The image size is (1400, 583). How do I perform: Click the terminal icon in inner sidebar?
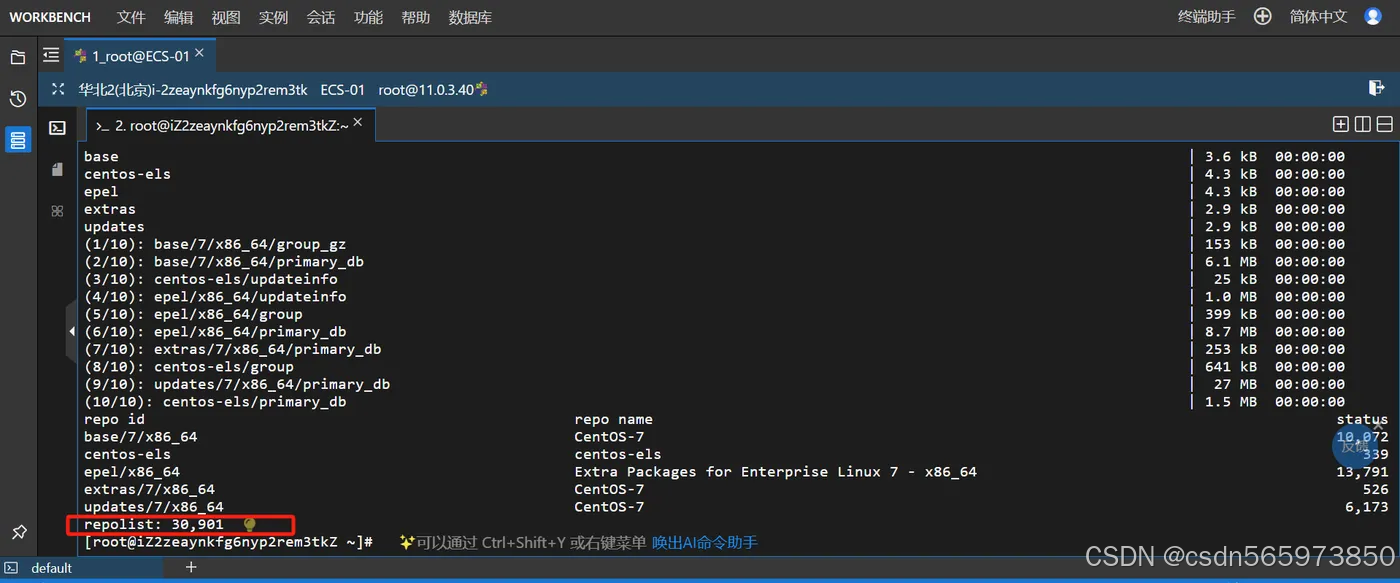[x=57, y=128]
